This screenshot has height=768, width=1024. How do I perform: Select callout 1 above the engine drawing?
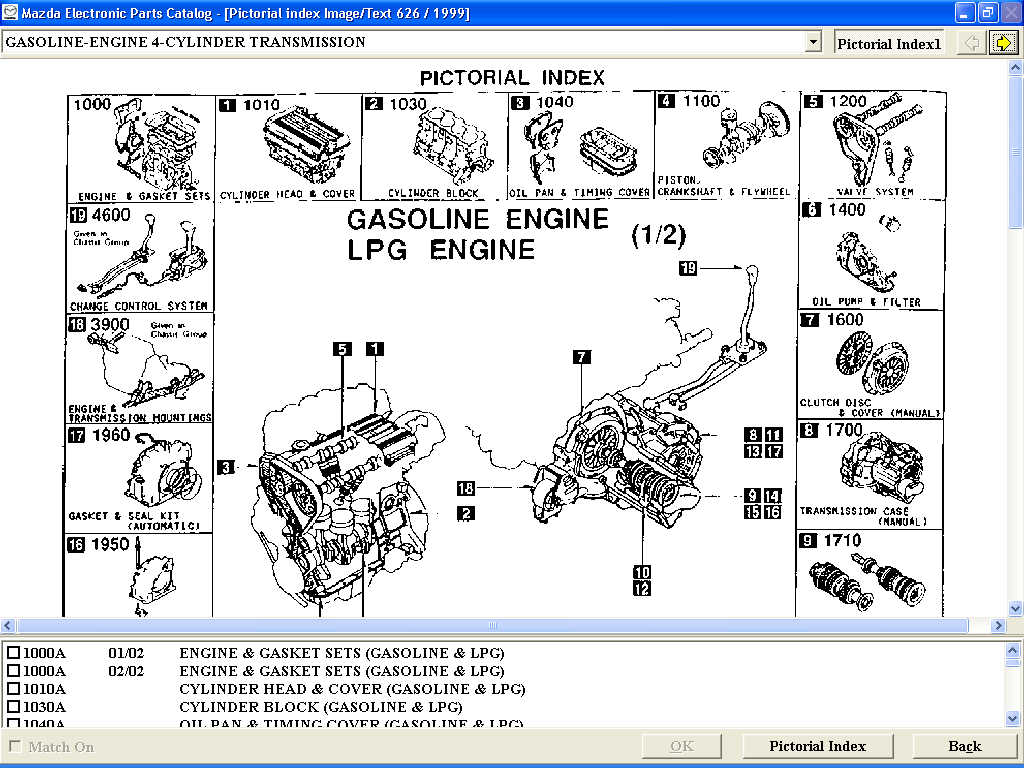pyautogui.click(x=375, y=349)
